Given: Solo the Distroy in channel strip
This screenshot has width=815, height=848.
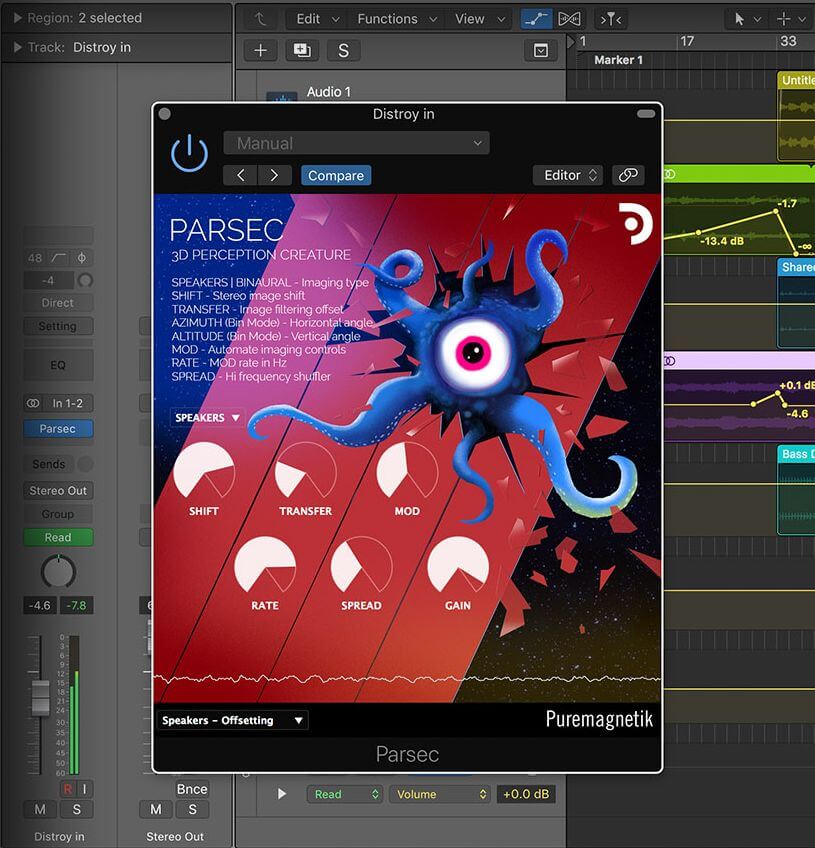Looking at the screenshot, I should pos(76,809).
